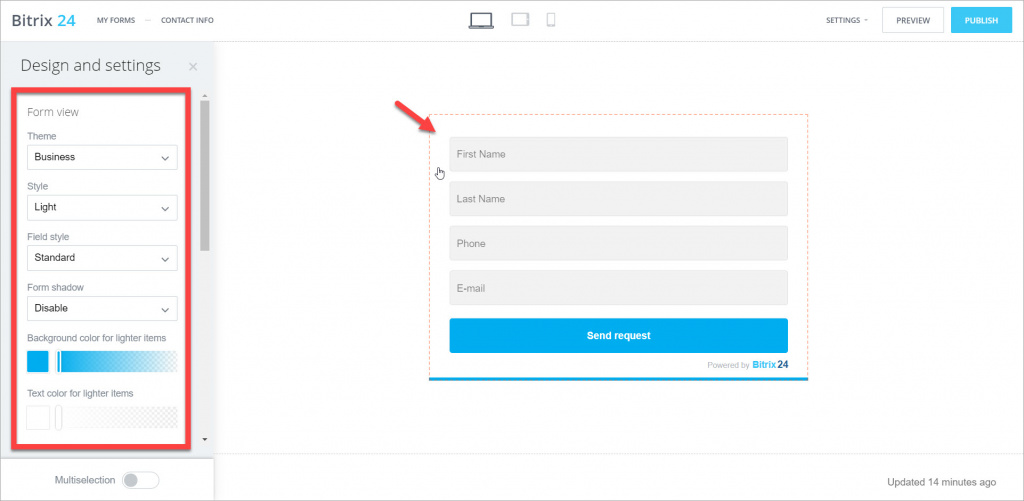Switch to mobile phone preview icon
This screenshot has width=1024, height=501.
(551, 20)
